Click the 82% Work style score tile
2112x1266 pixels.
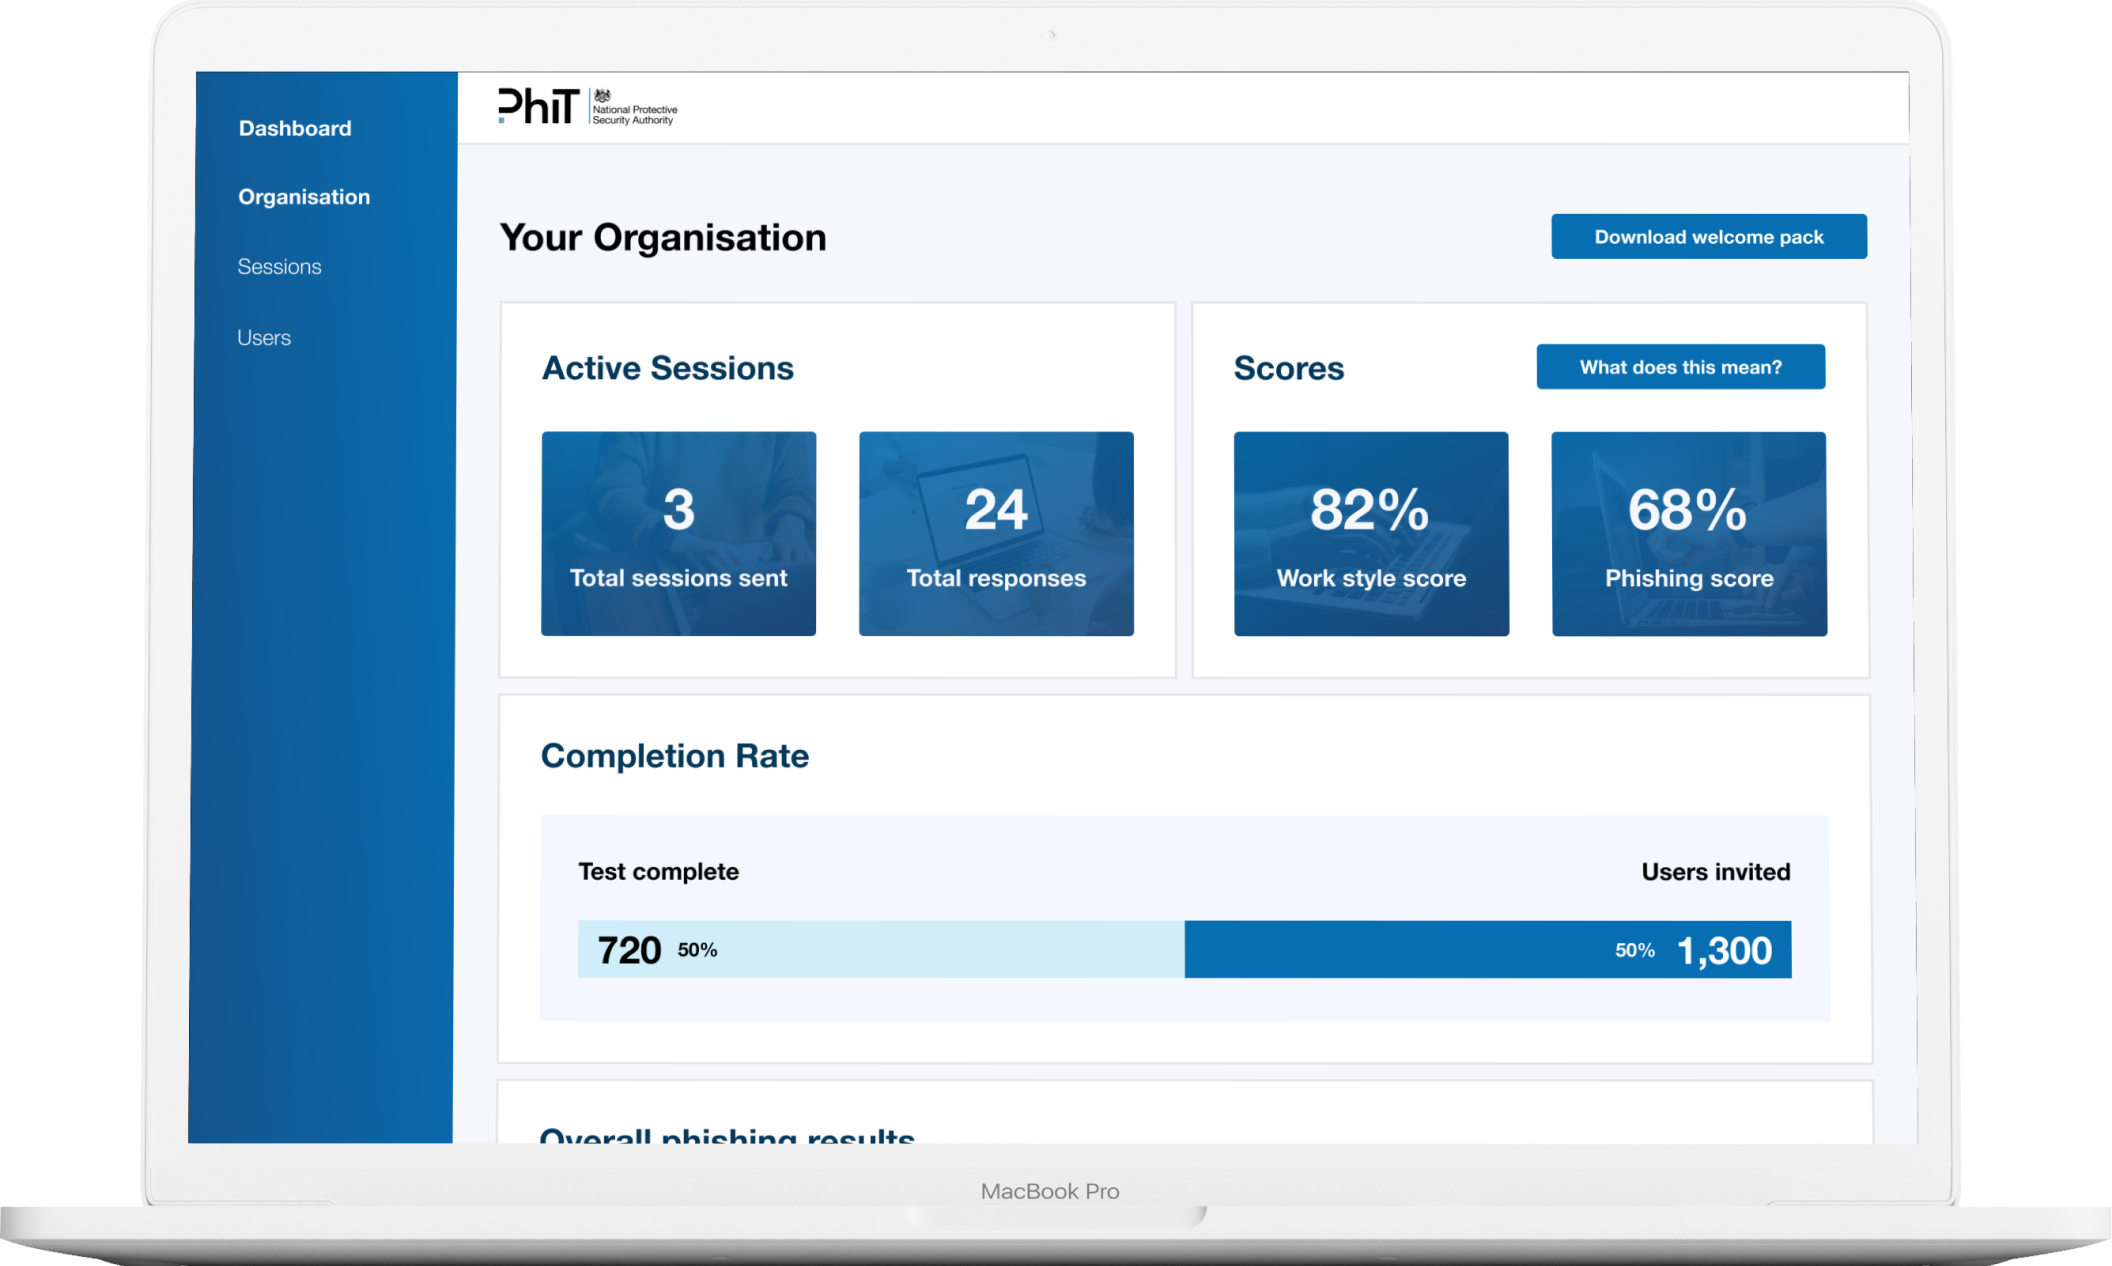click(x=1370, y=533)
